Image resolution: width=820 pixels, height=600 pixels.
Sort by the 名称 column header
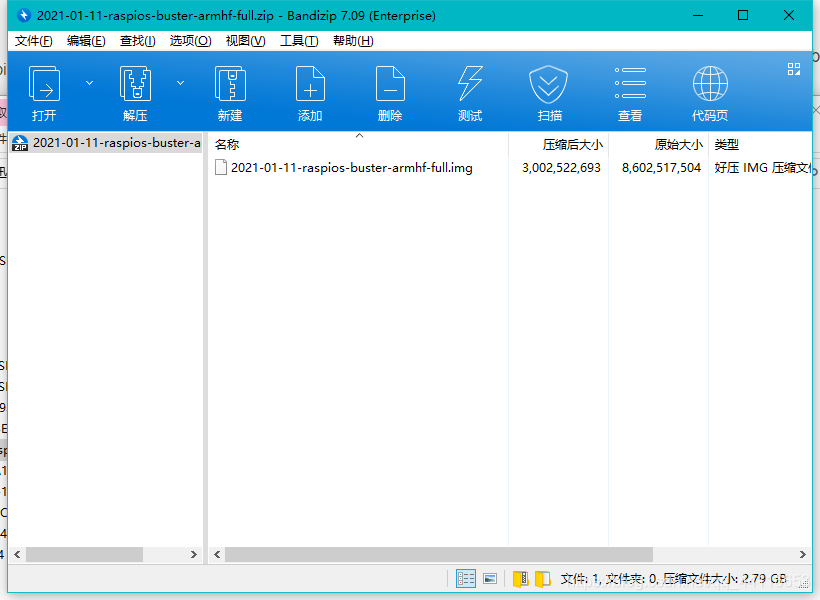tap(359, 144)
